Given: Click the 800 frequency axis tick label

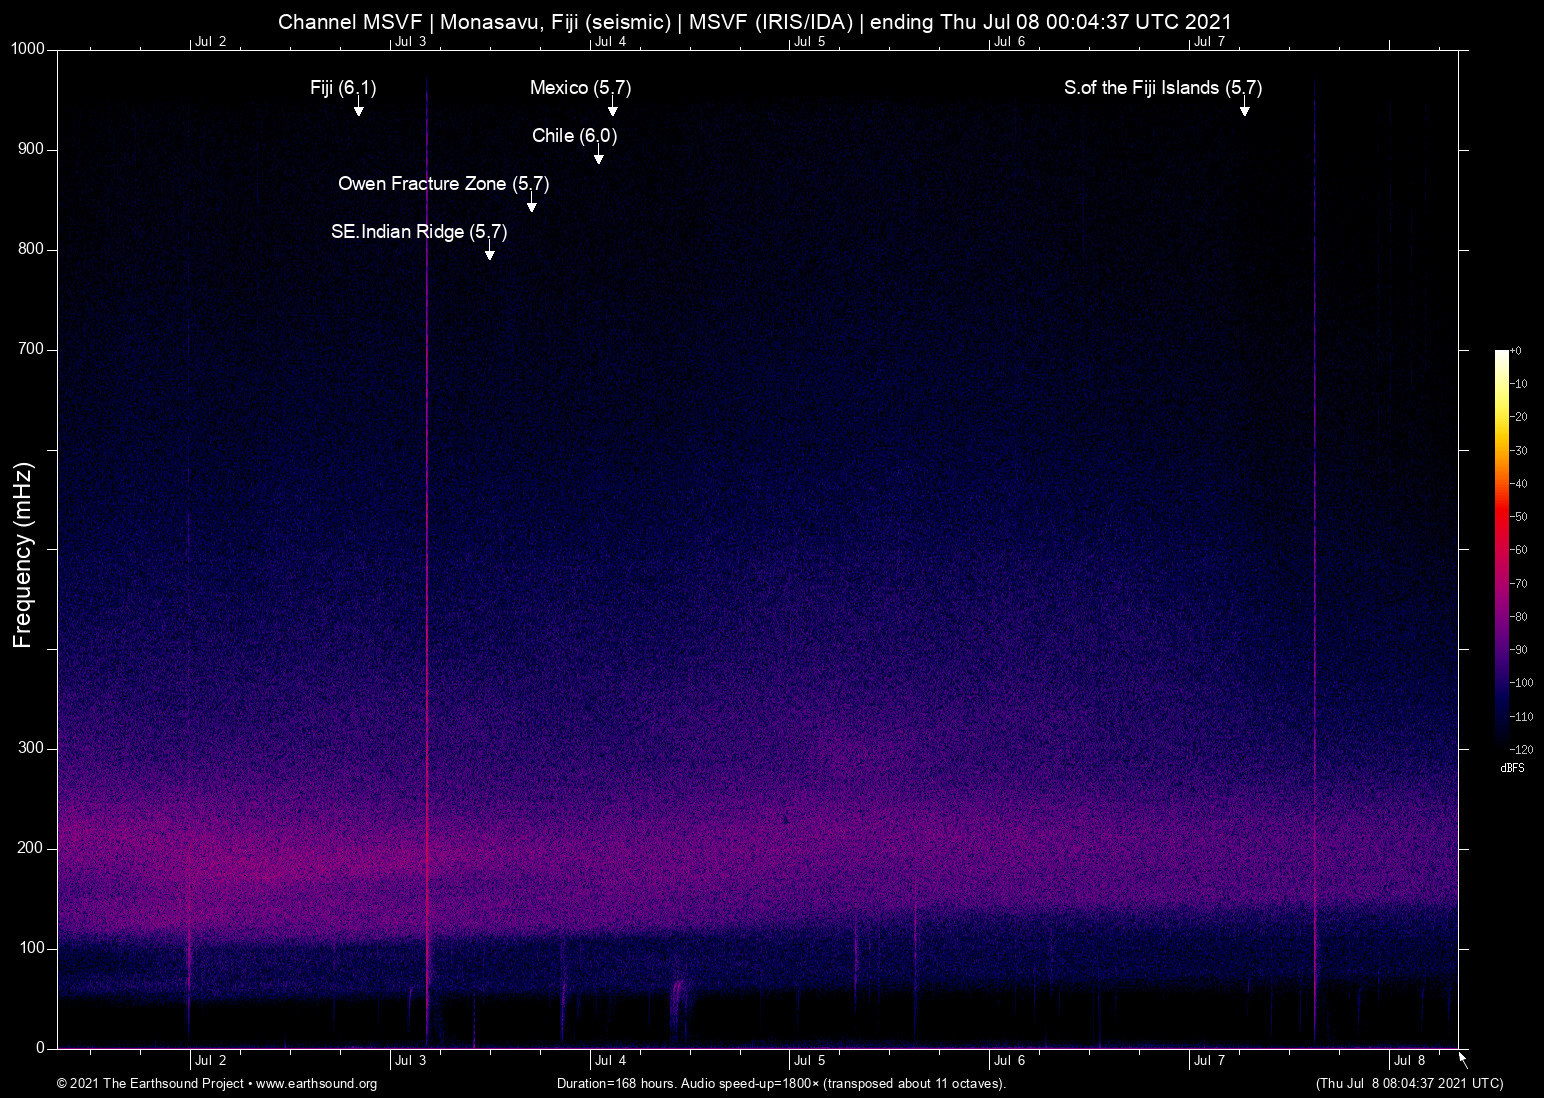Looking at the screenshot, I should point(32,249).
